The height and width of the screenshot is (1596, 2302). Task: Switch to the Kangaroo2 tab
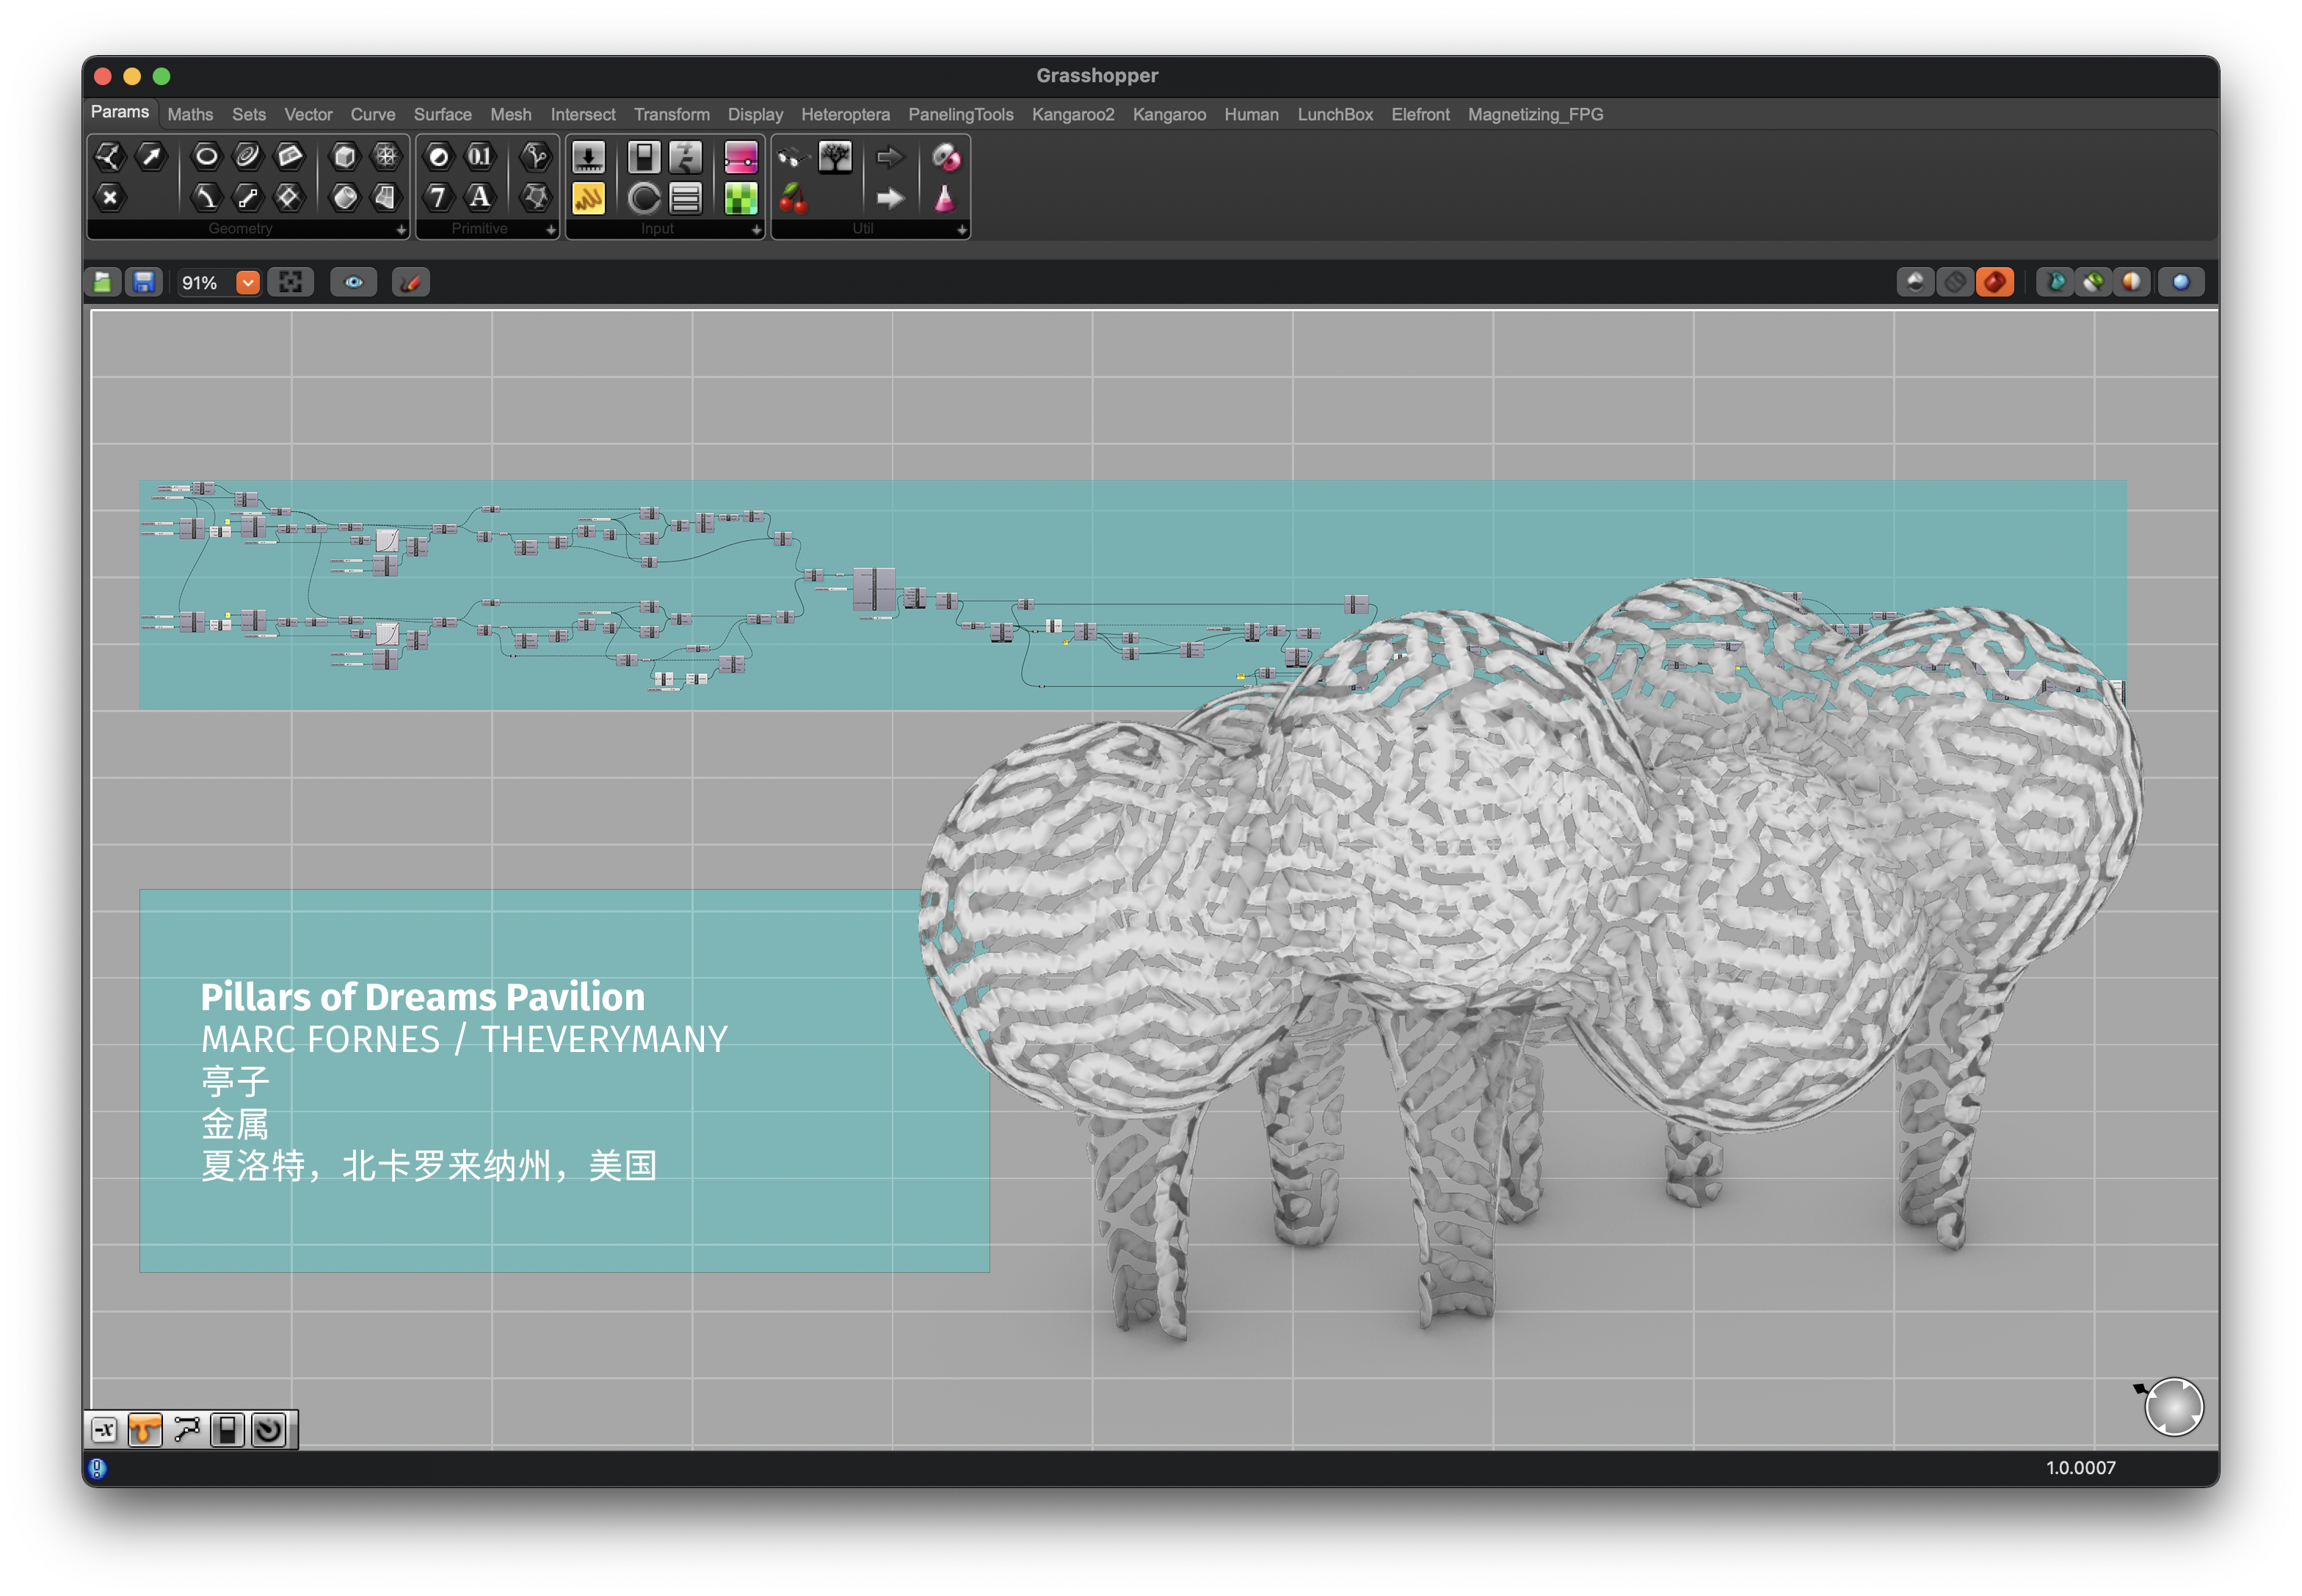click(1072, 114)
